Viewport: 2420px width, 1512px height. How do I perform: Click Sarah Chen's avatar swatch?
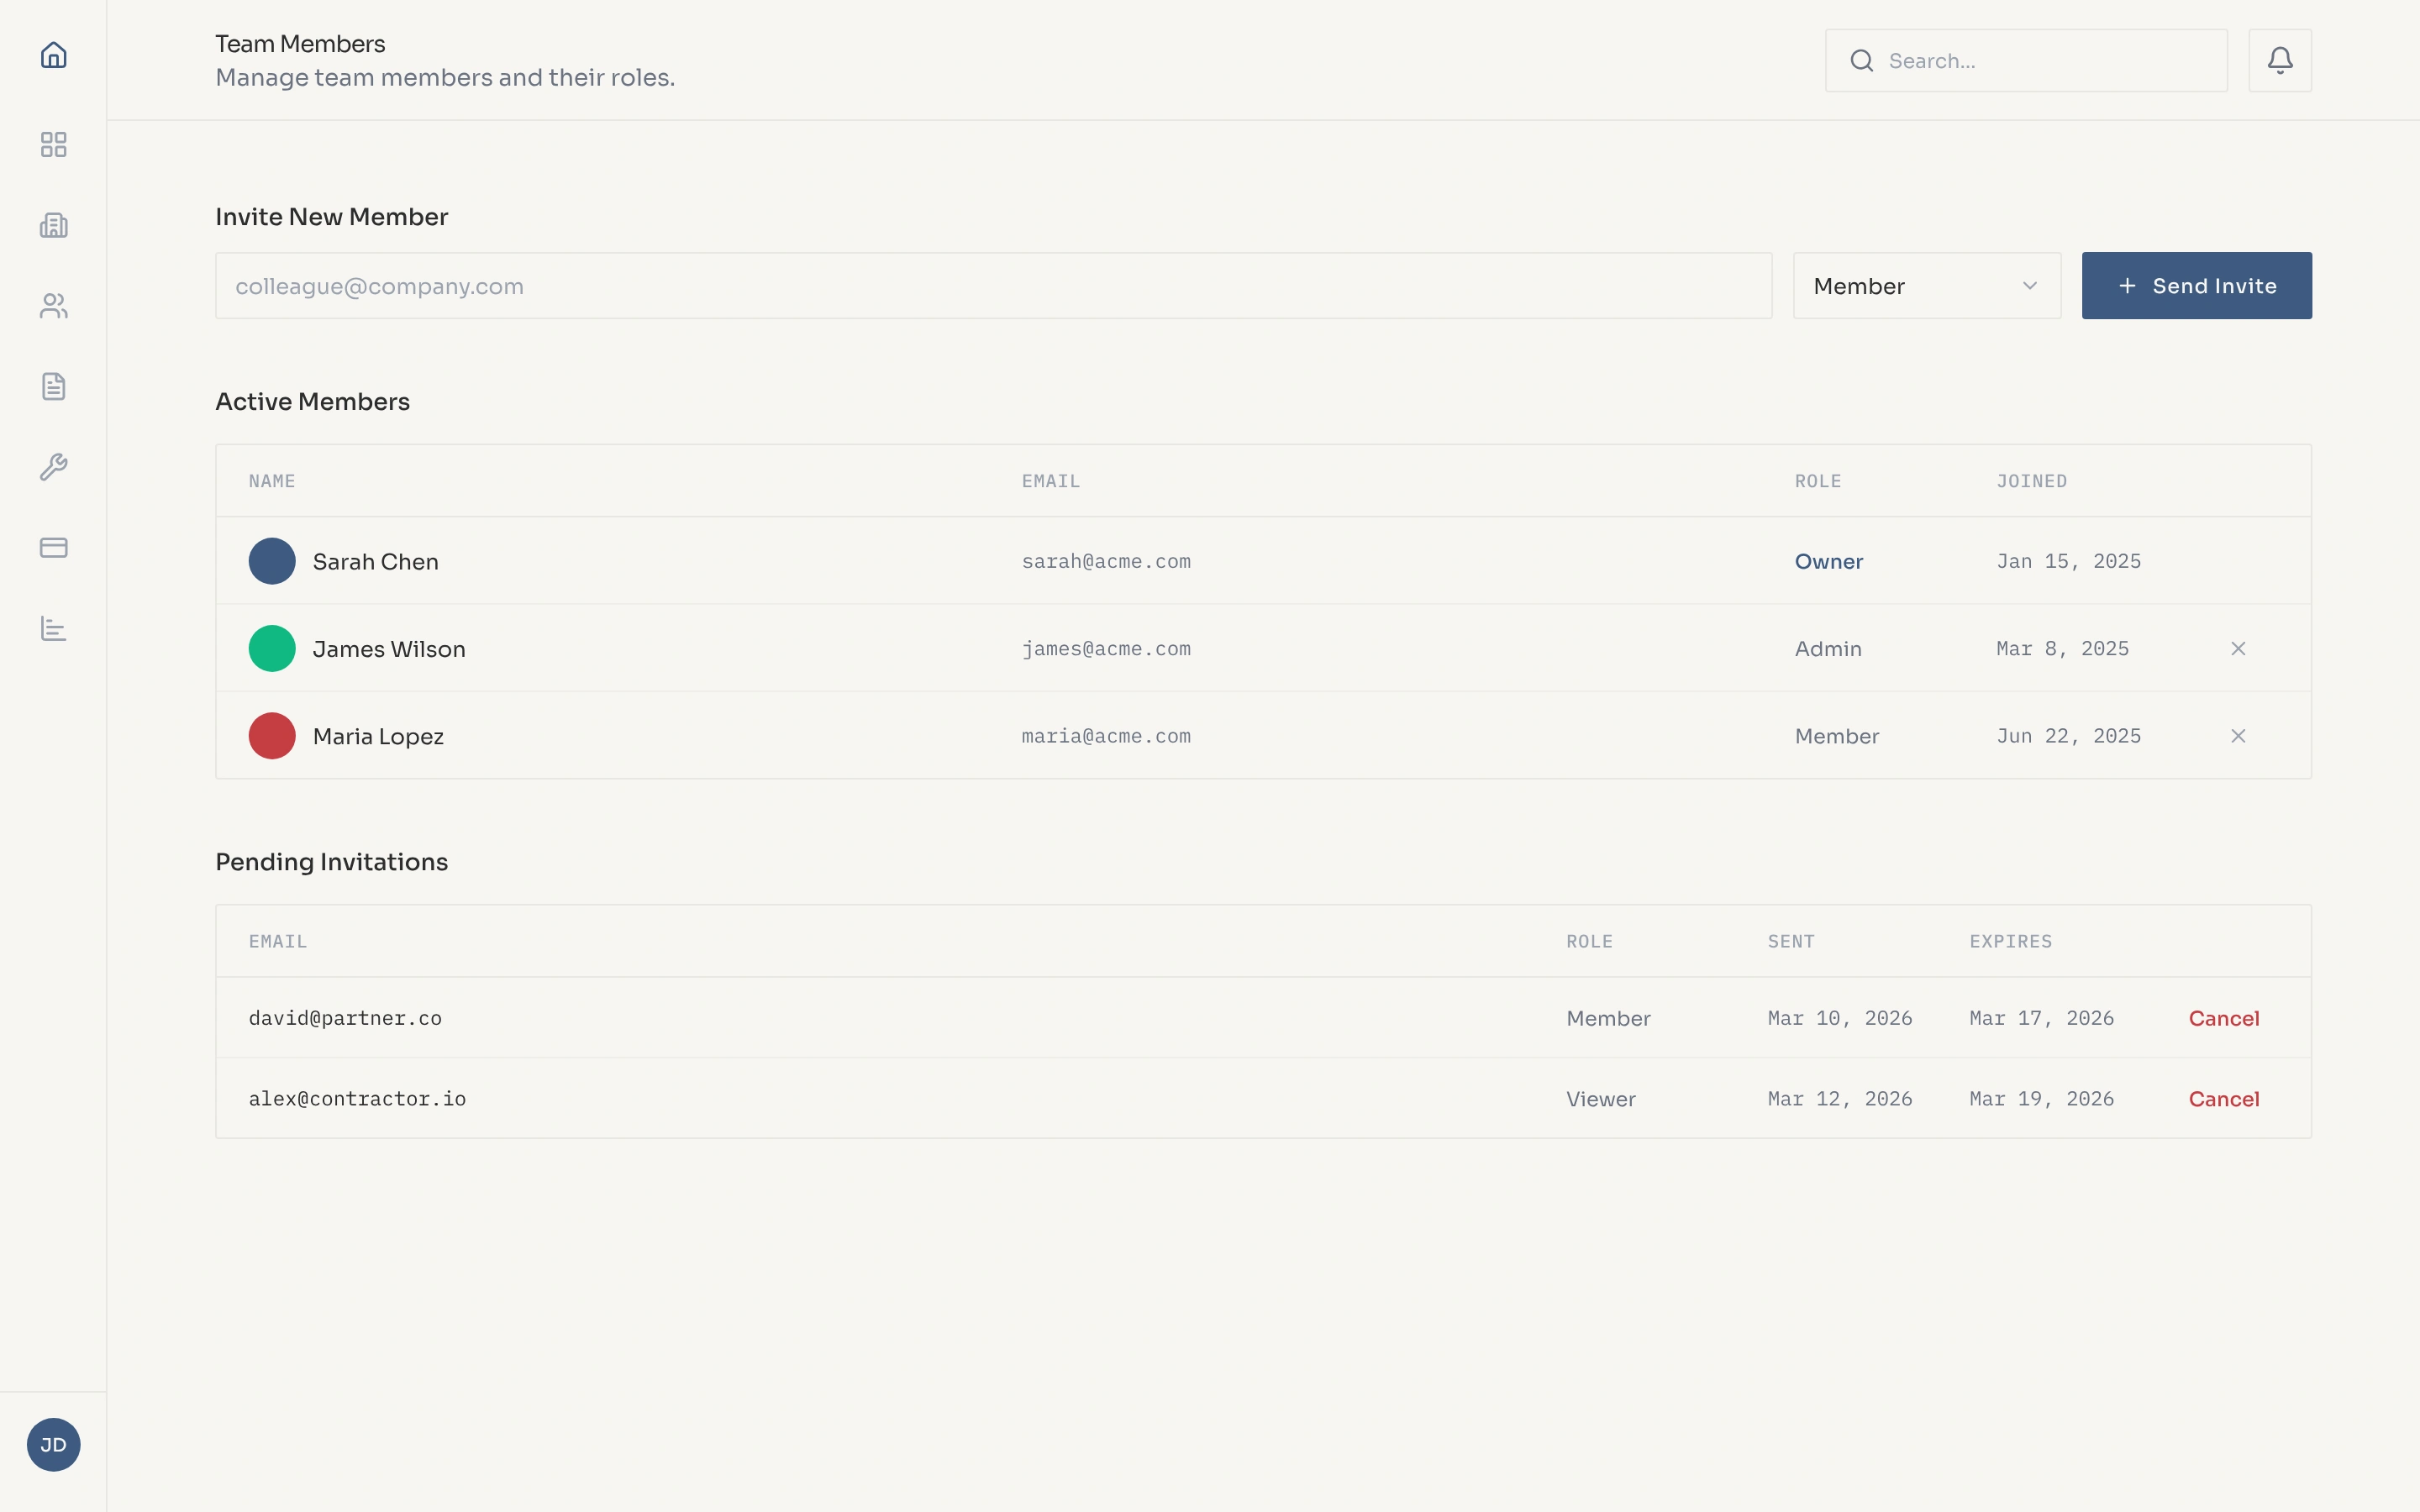(272, 561)
